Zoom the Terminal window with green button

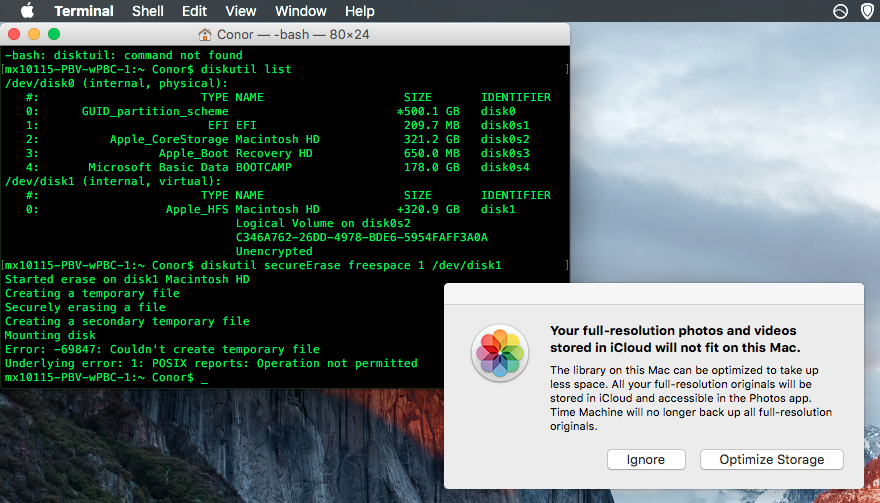click(54, 34)
